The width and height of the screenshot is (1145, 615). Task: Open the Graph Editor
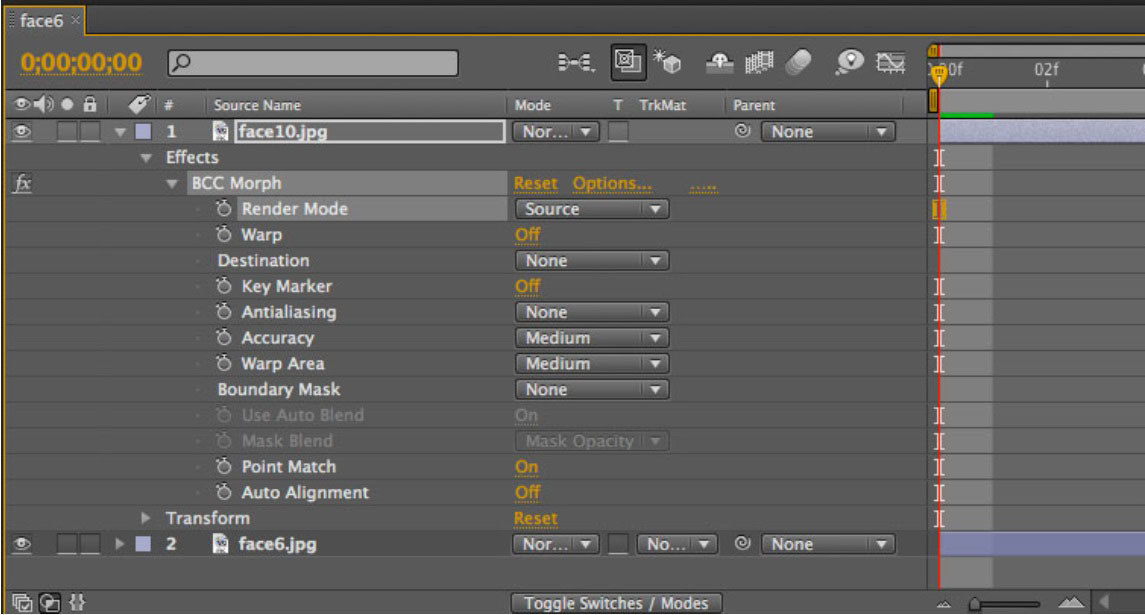pyautogui.click(x=884, y=66)
